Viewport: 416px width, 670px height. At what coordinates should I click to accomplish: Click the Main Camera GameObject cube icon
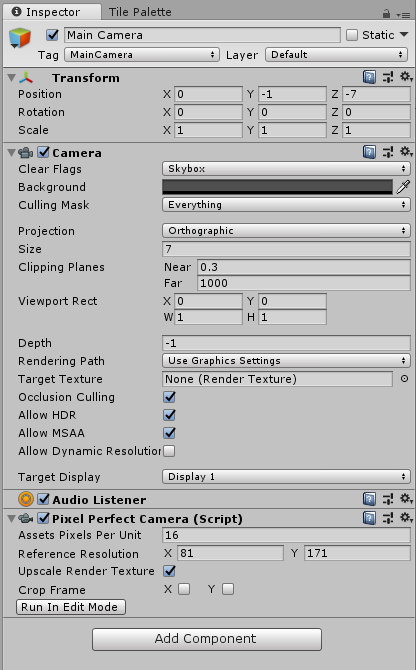(20, 38)
